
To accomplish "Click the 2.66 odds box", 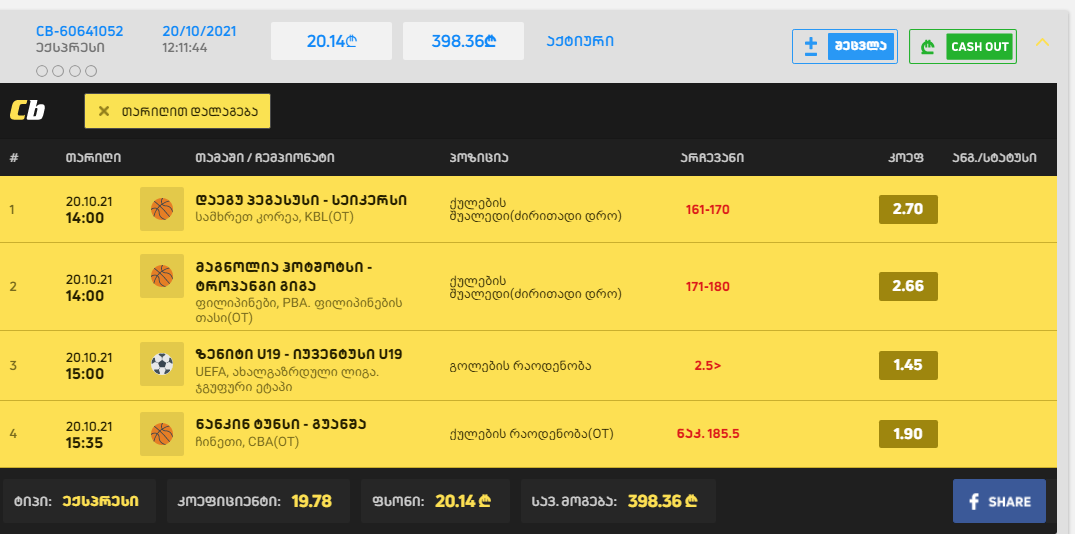I will point(908,286).
